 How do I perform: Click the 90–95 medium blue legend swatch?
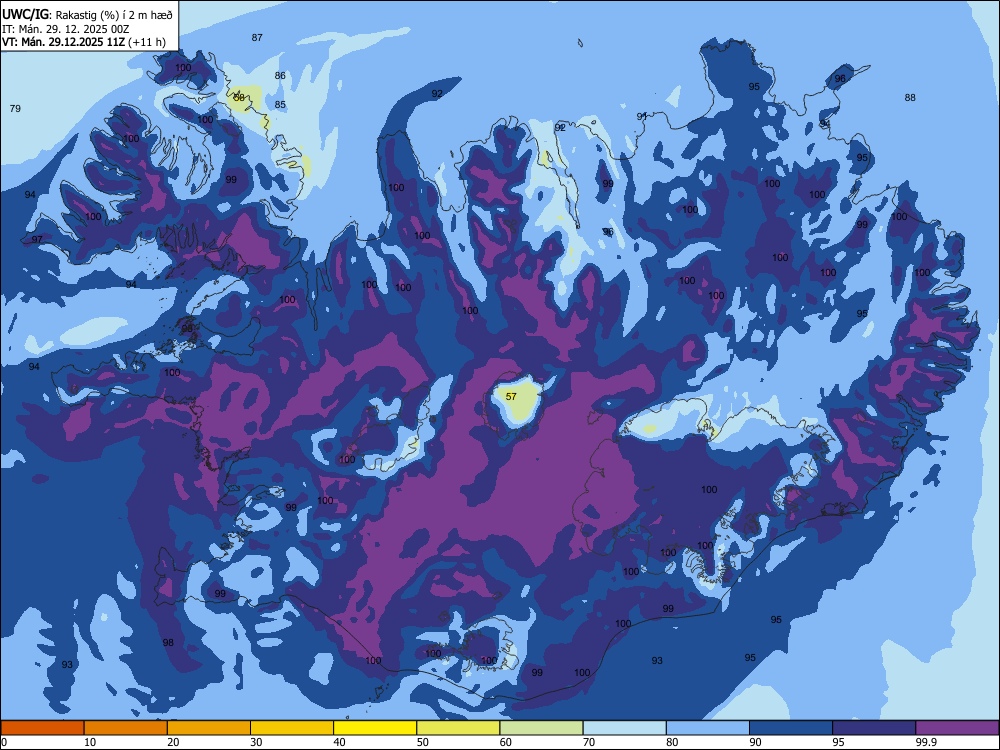click(791, 728)
